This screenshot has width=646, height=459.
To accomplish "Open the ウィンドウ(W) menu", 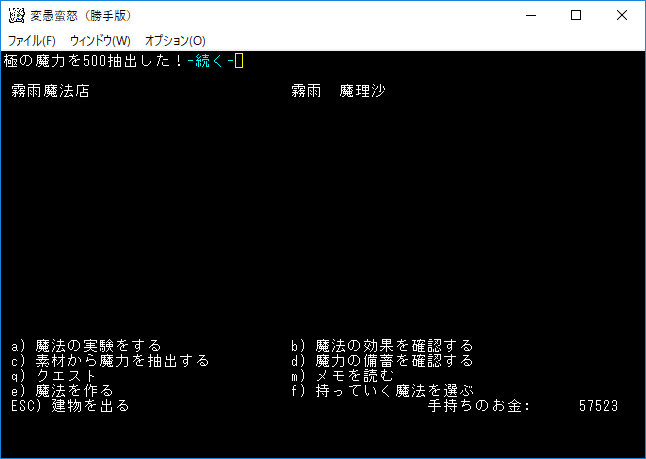I will [x=100, y=40].
